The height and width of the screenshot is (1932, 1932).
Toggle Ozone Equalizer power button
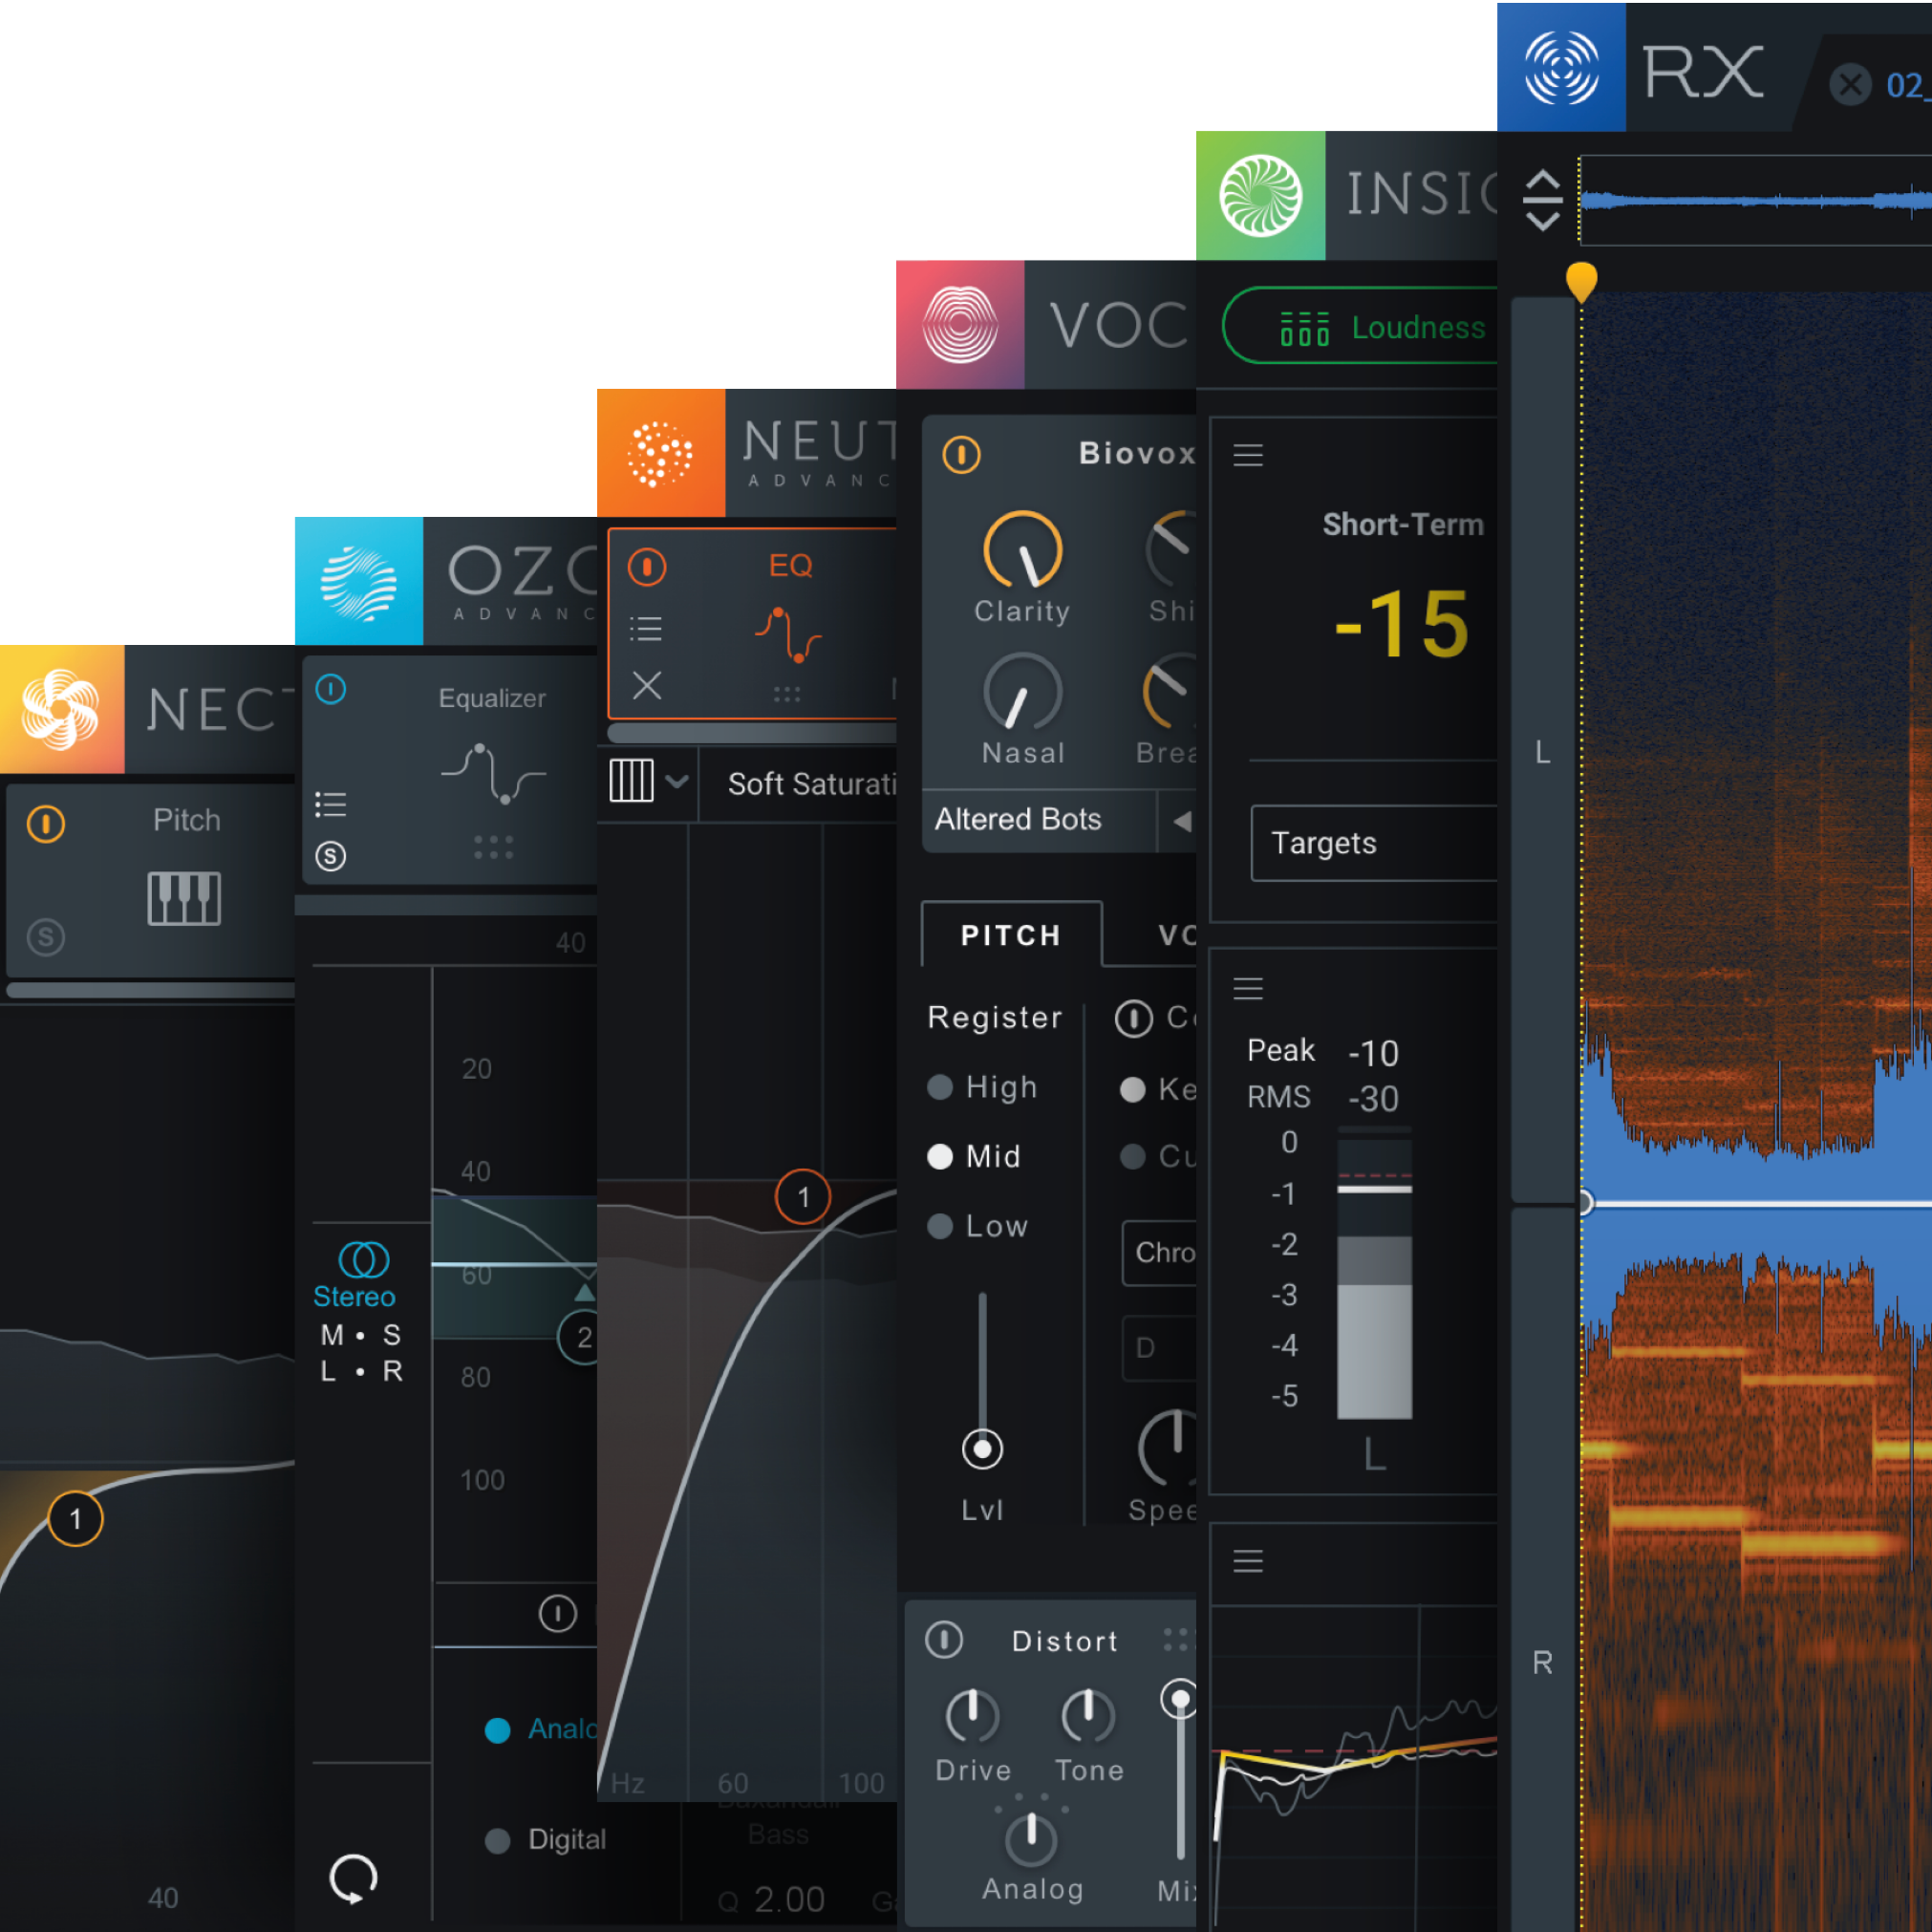click(x=331, y=689)
